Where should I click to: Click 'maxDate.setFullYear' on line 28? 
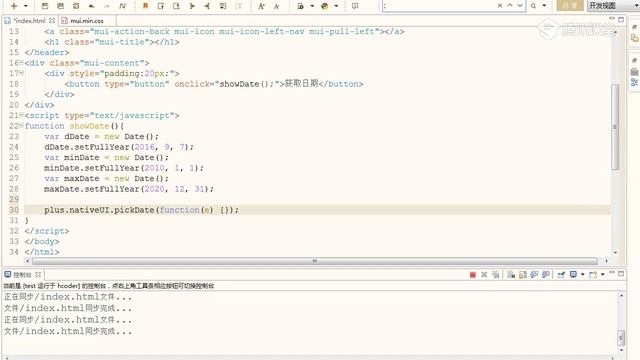click(x=91, y=189)
